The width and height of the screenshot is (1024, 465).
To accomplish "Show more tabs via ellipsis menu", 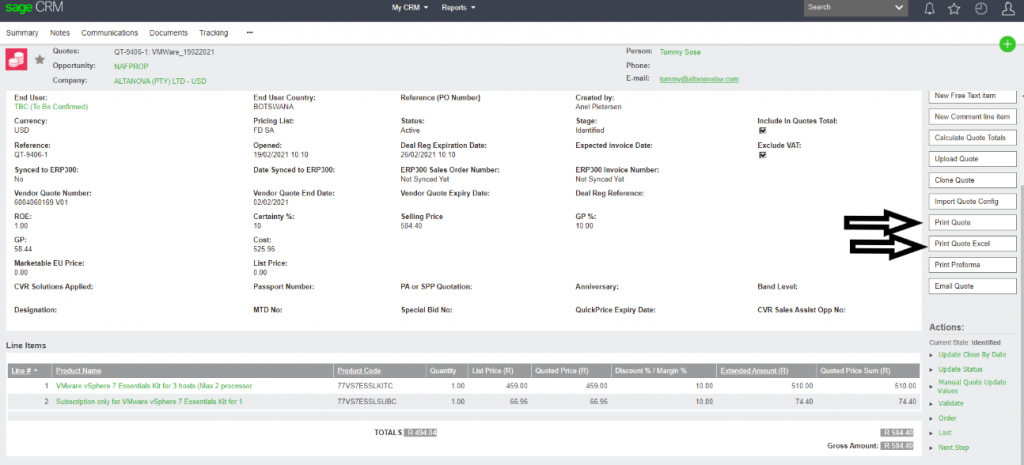I will [x=249, y=33].
